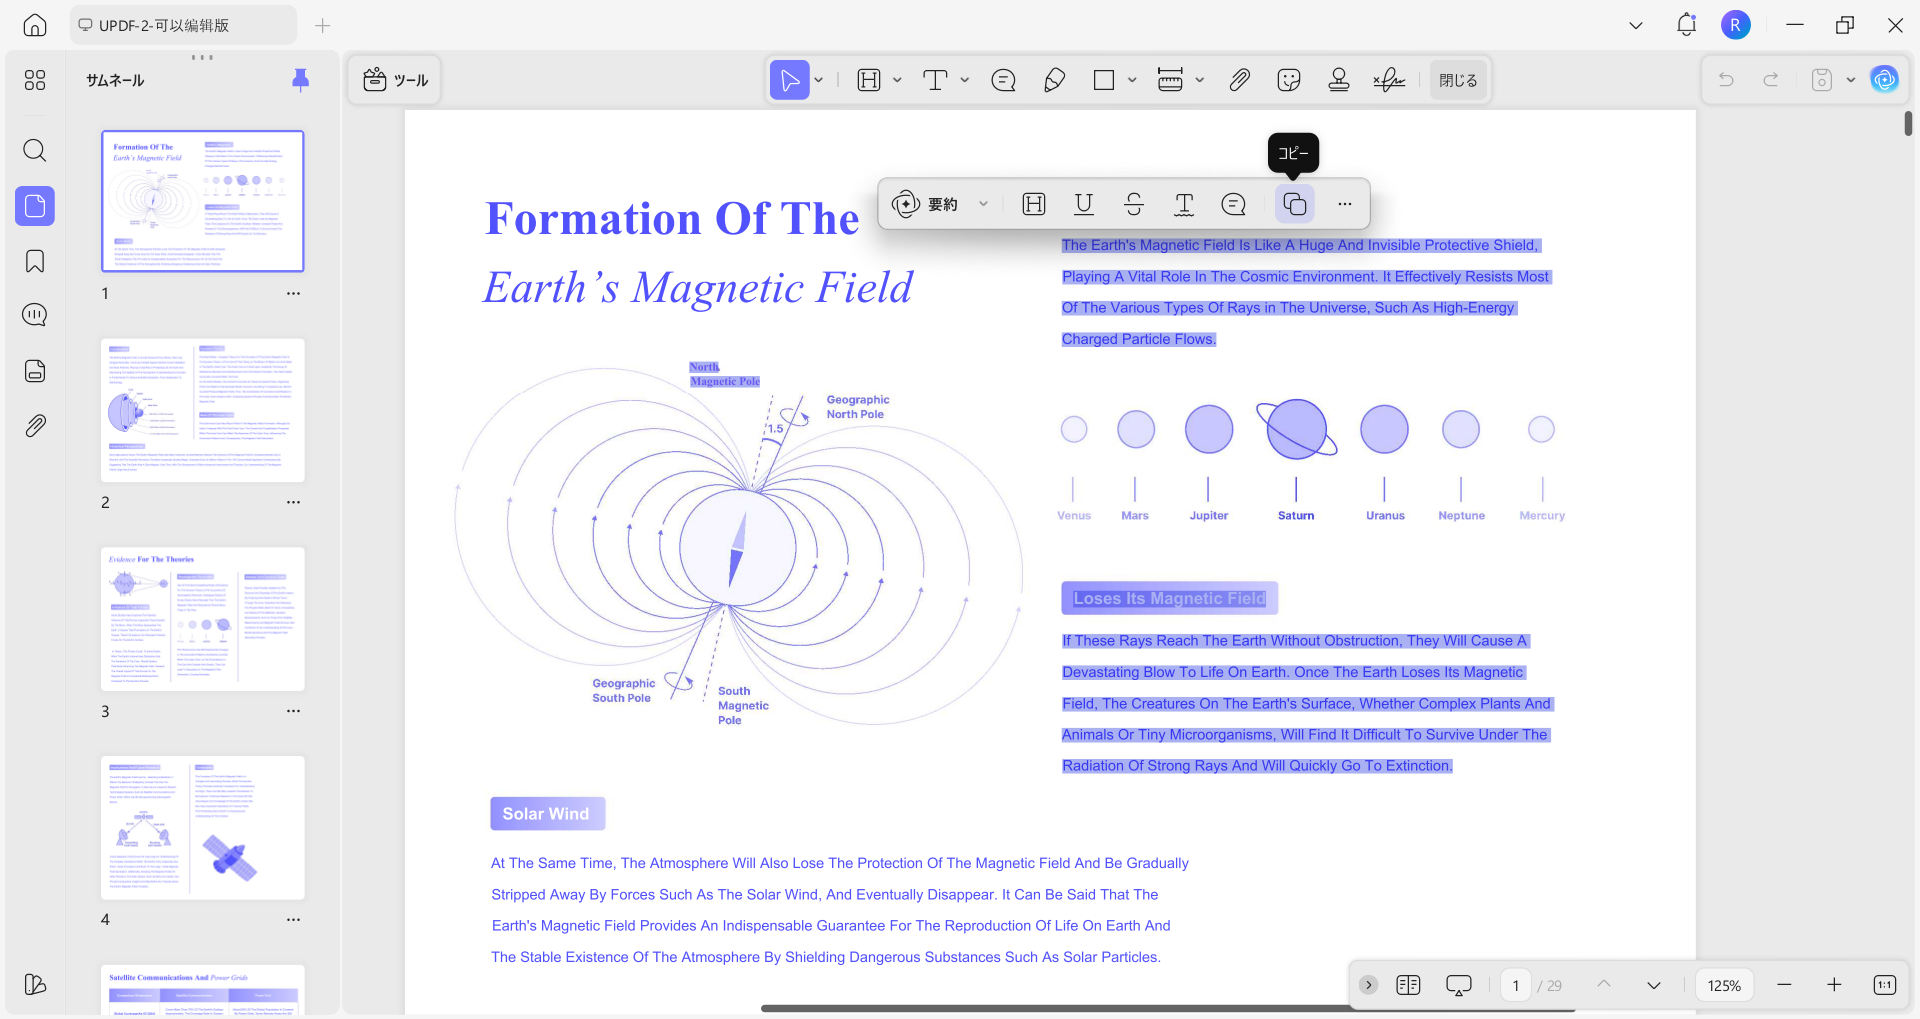Open the 125% zoom level box

click(1724, 986)
